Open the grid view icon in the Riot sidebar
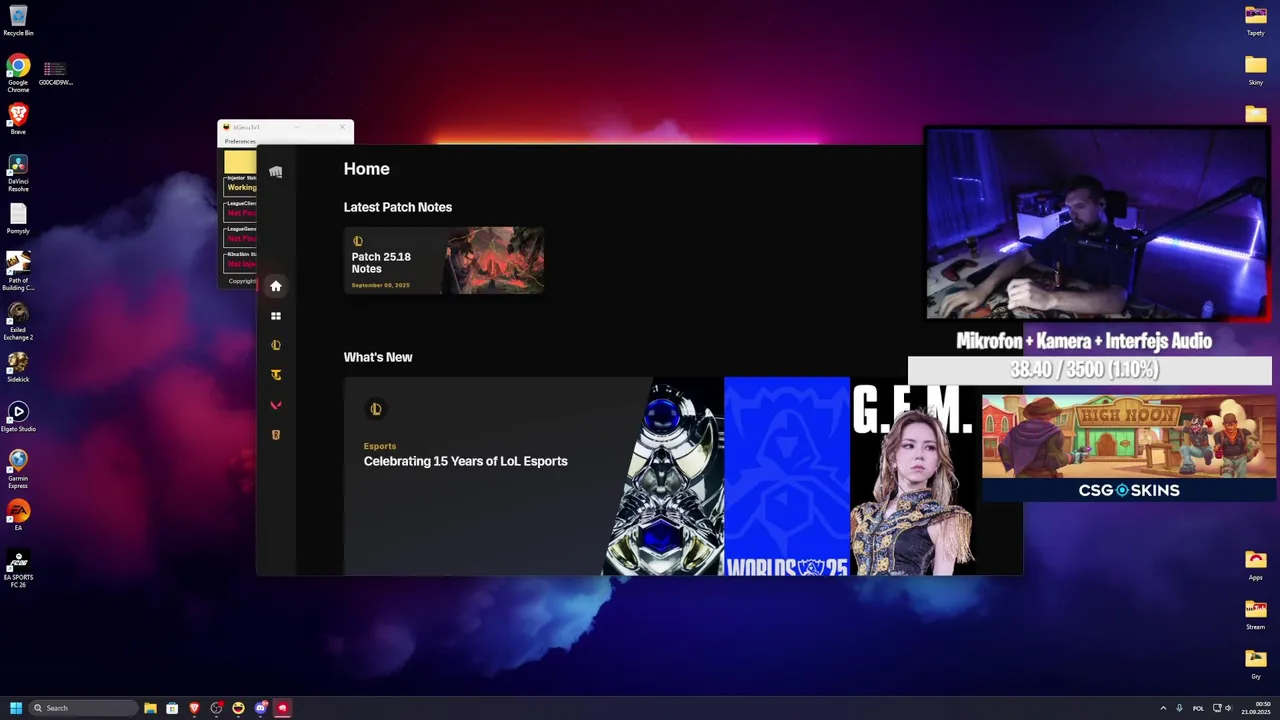The width and height of the screenshot is (1280, 720). pyautogui.click(x=276, y=316)
